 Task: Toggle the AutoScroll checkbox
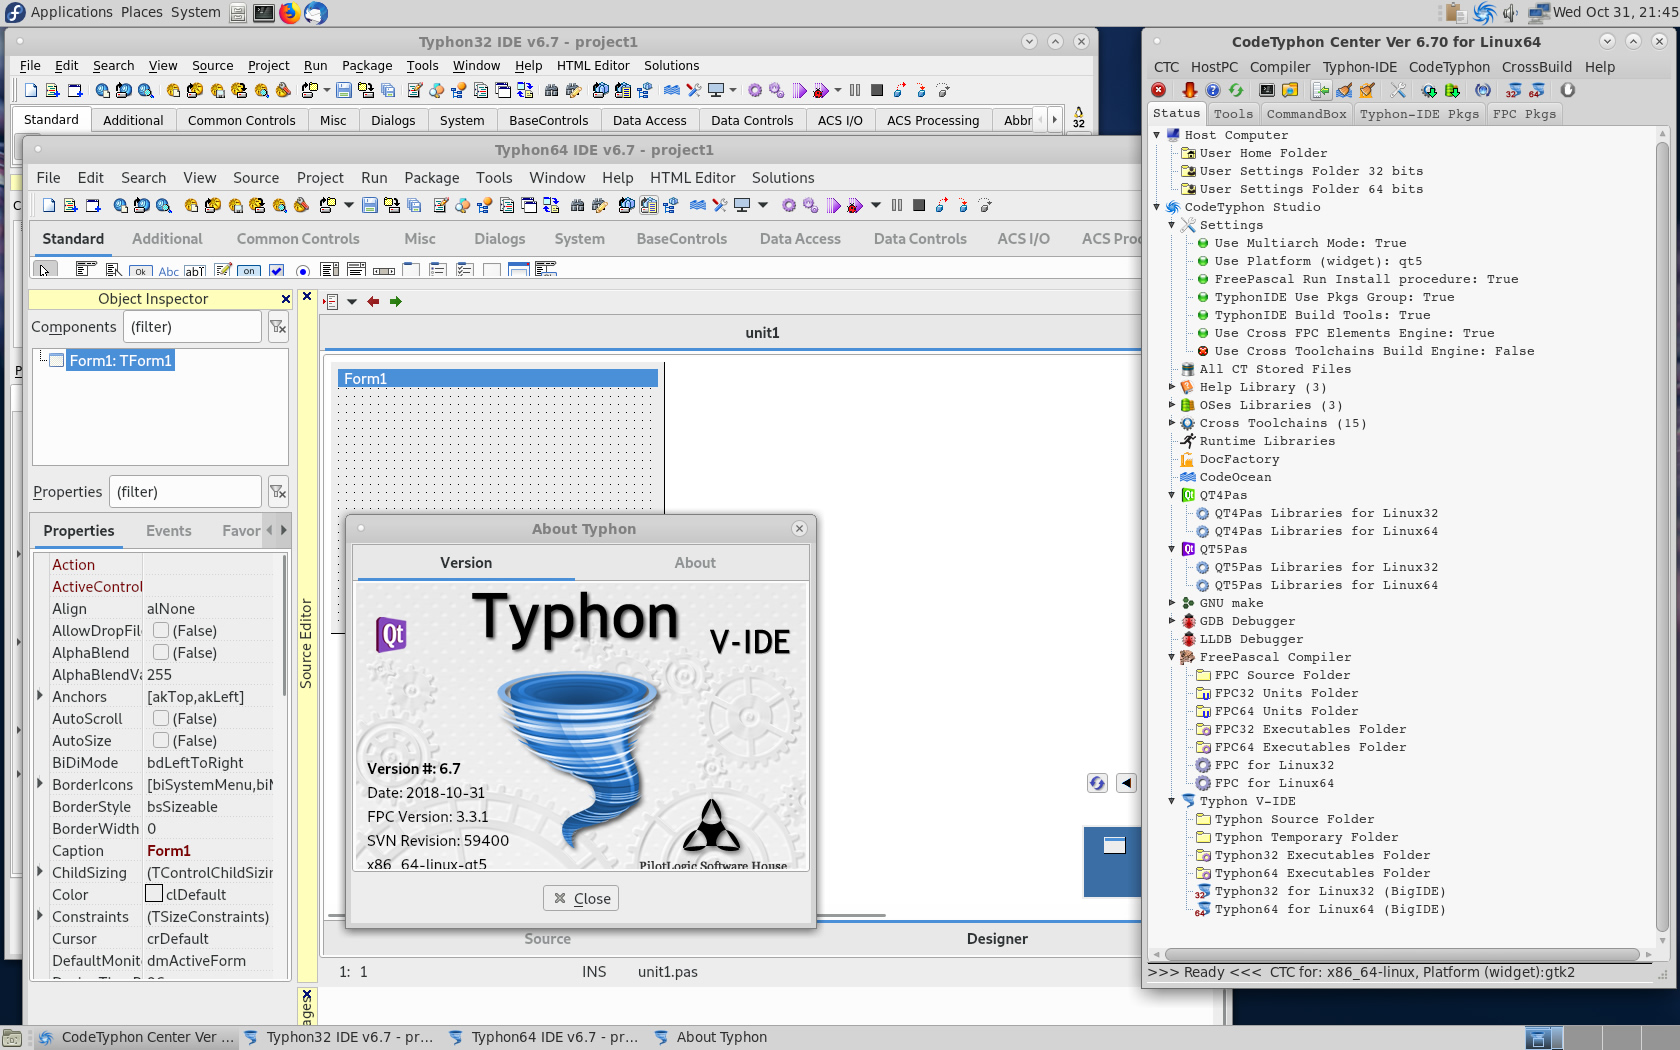click(160, 718)
